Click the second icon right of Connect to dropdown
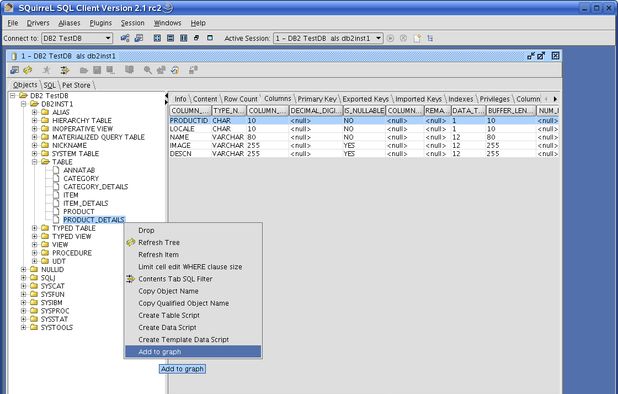Viewport: 618px width, 394px height. [x=139, y=38]
